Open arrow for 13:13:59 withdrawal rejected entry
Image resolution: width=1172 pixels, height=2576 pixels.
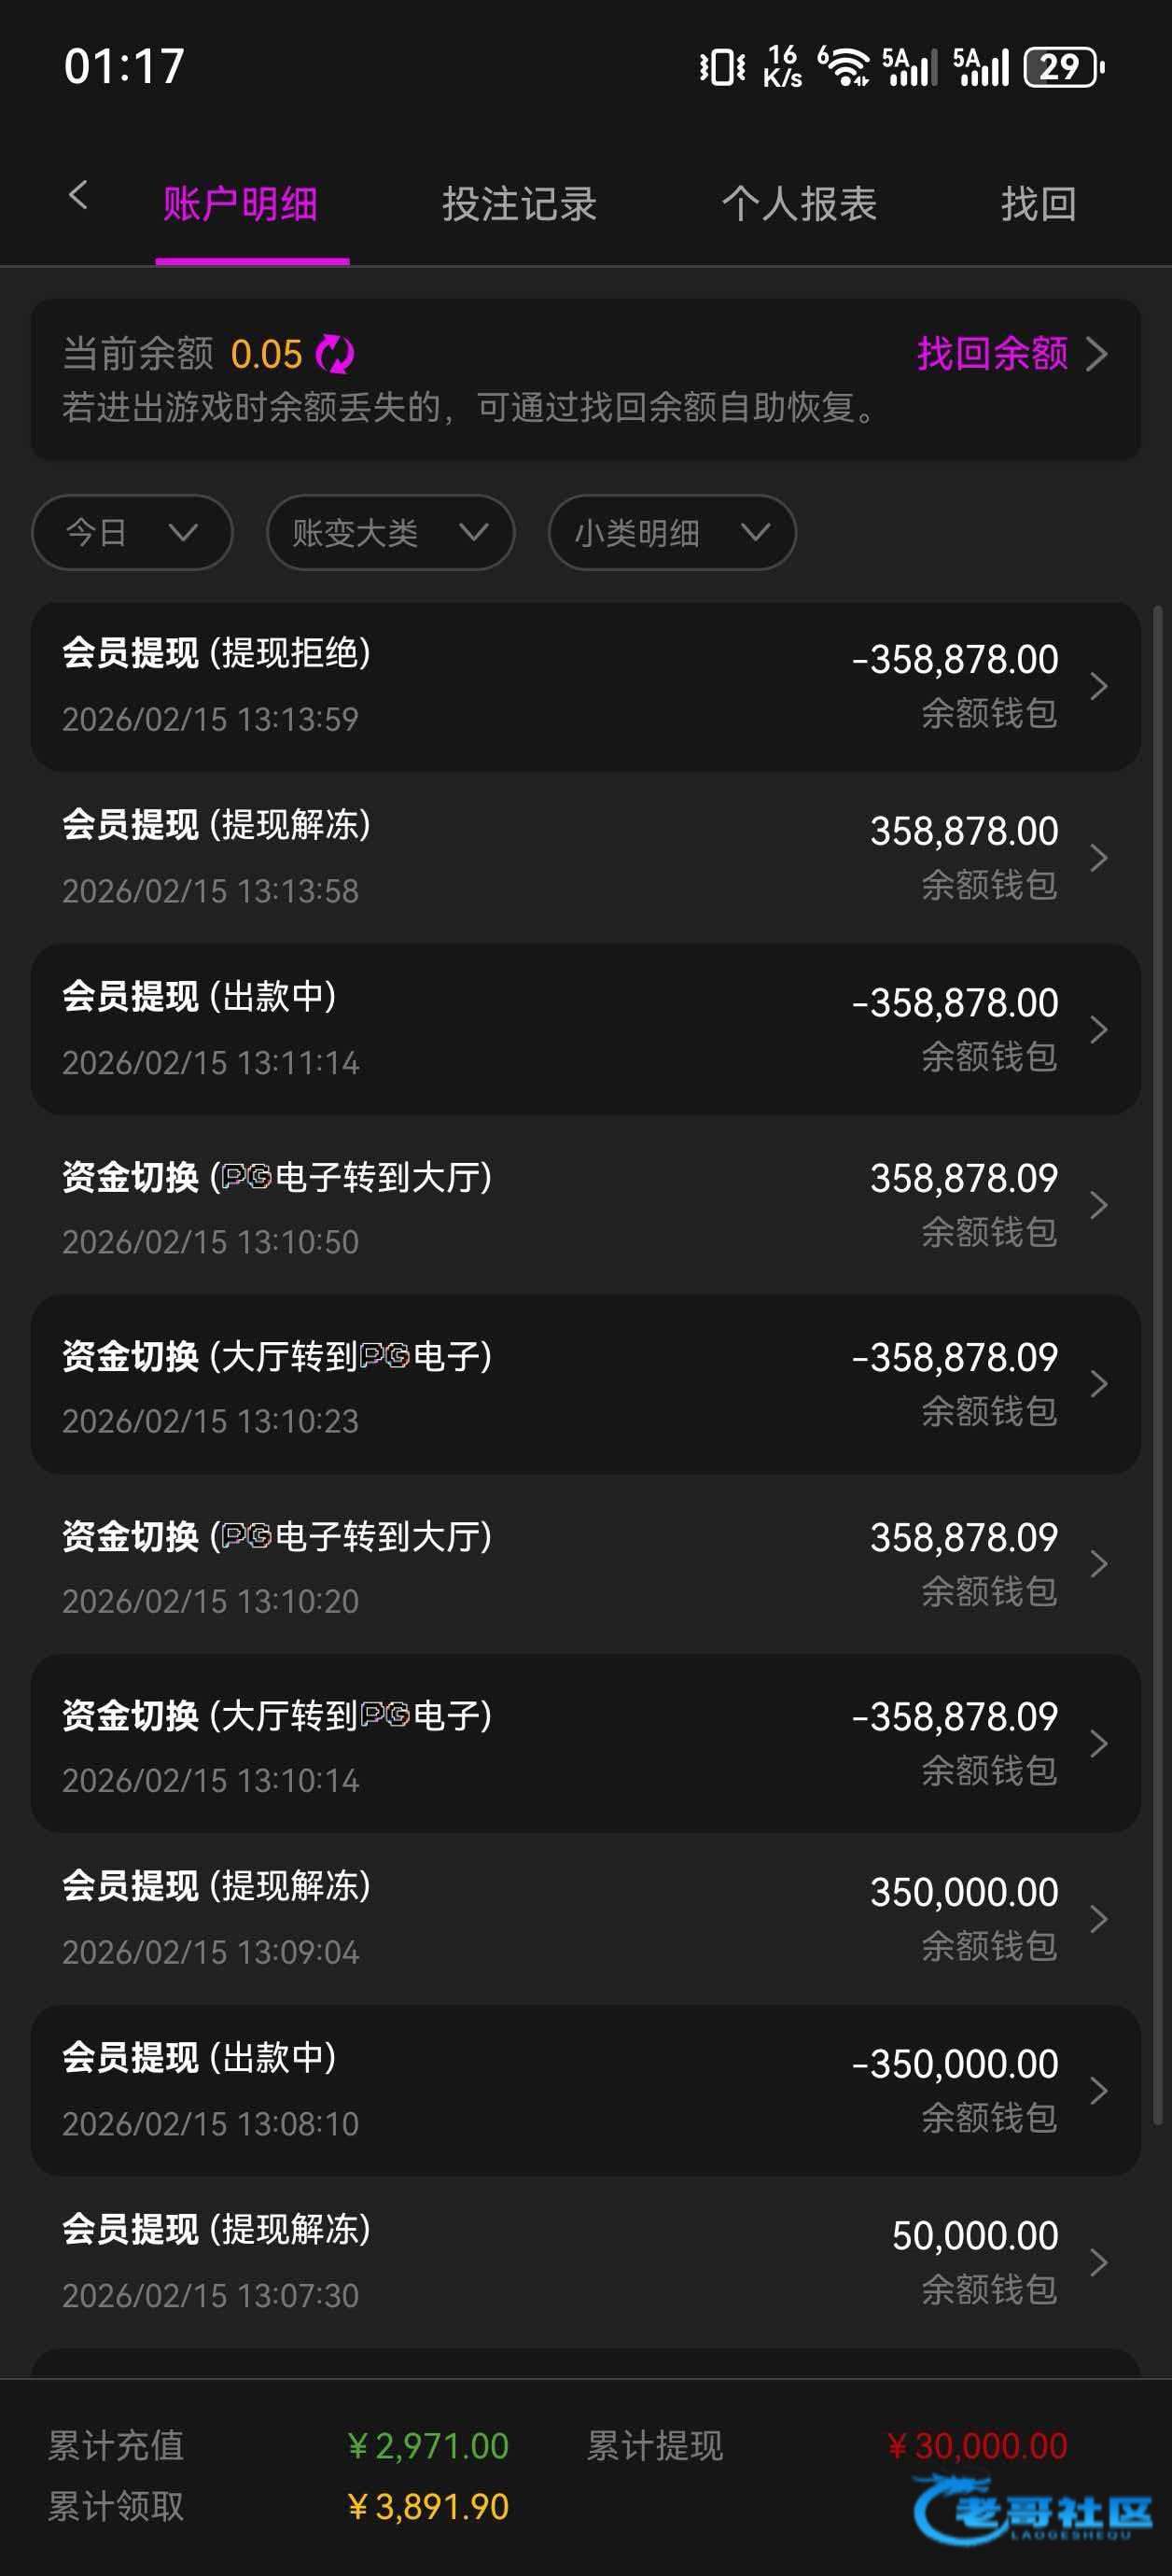coord(1098,686)
